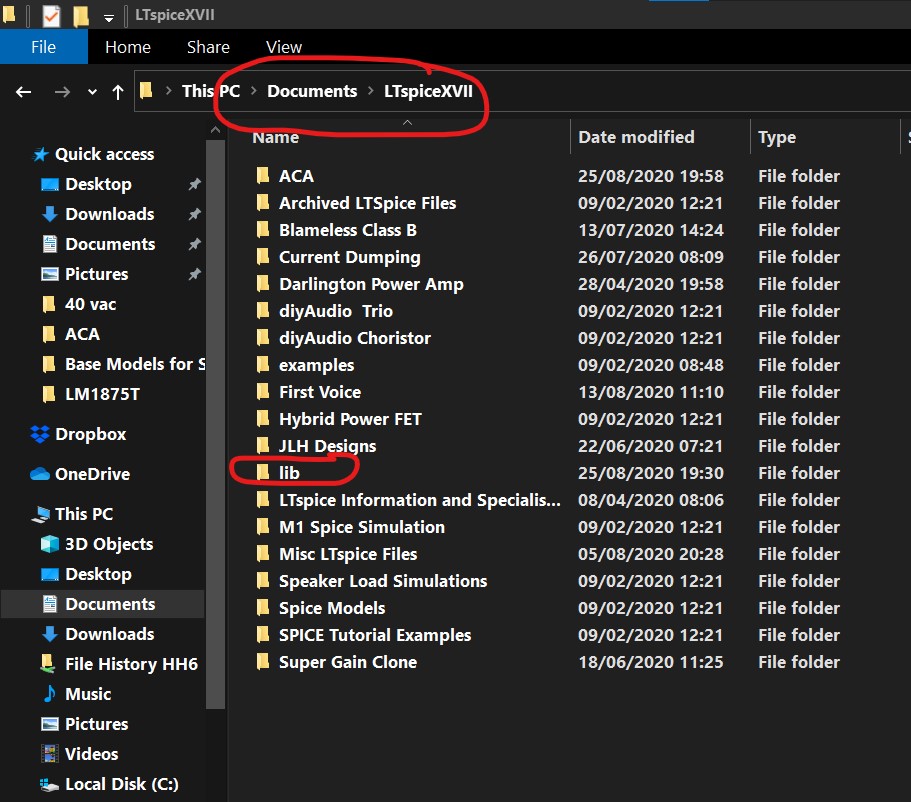Open Base Models folder in navigation pane

point(123,364)
